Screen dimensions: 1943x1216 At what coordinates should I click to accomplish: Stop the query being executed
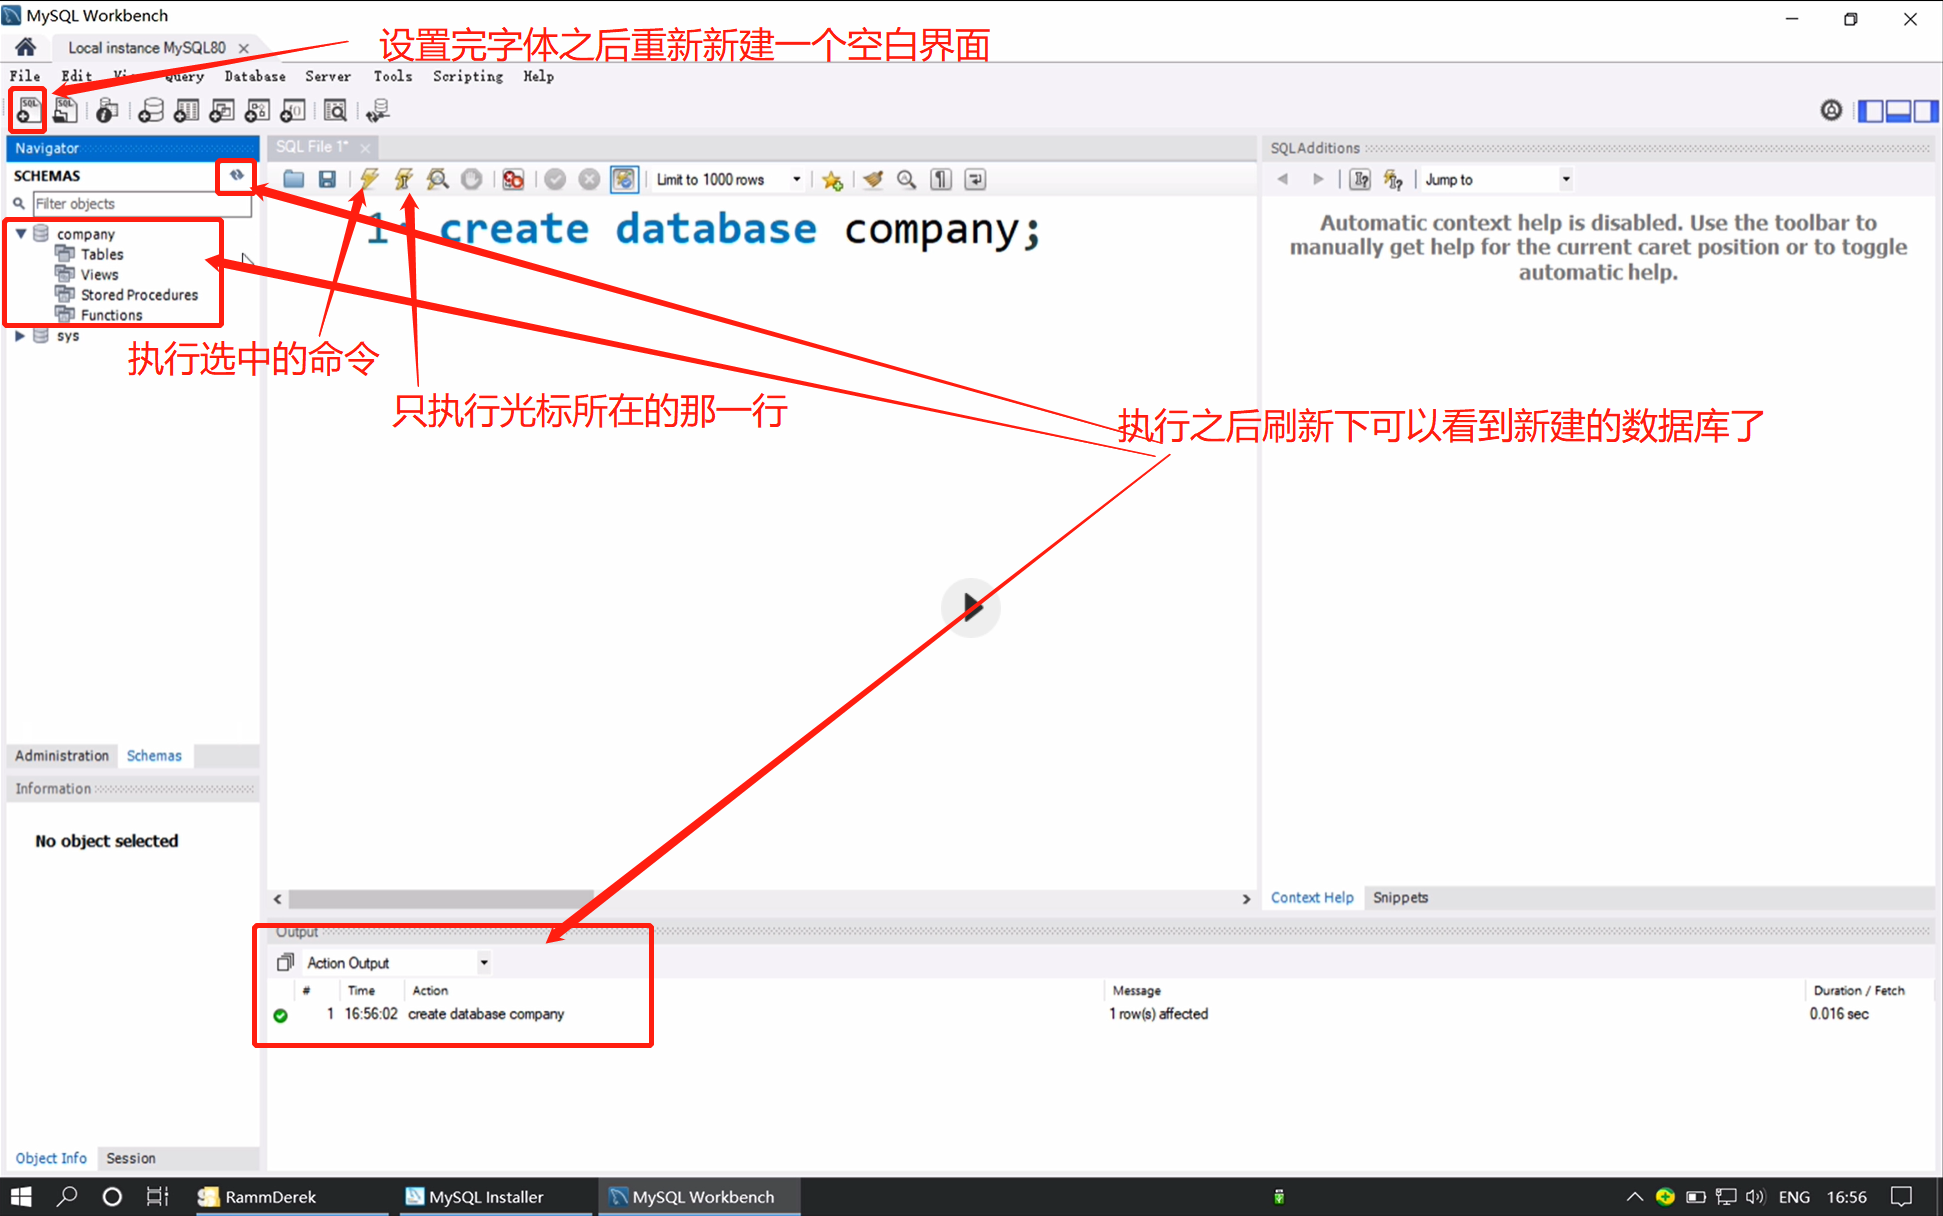pyautogui.click(x=471, y=179)
